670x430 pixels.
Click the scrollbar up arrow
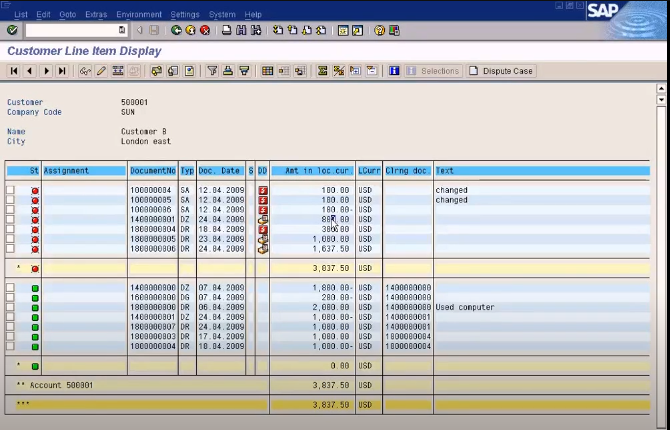point(661,89)
